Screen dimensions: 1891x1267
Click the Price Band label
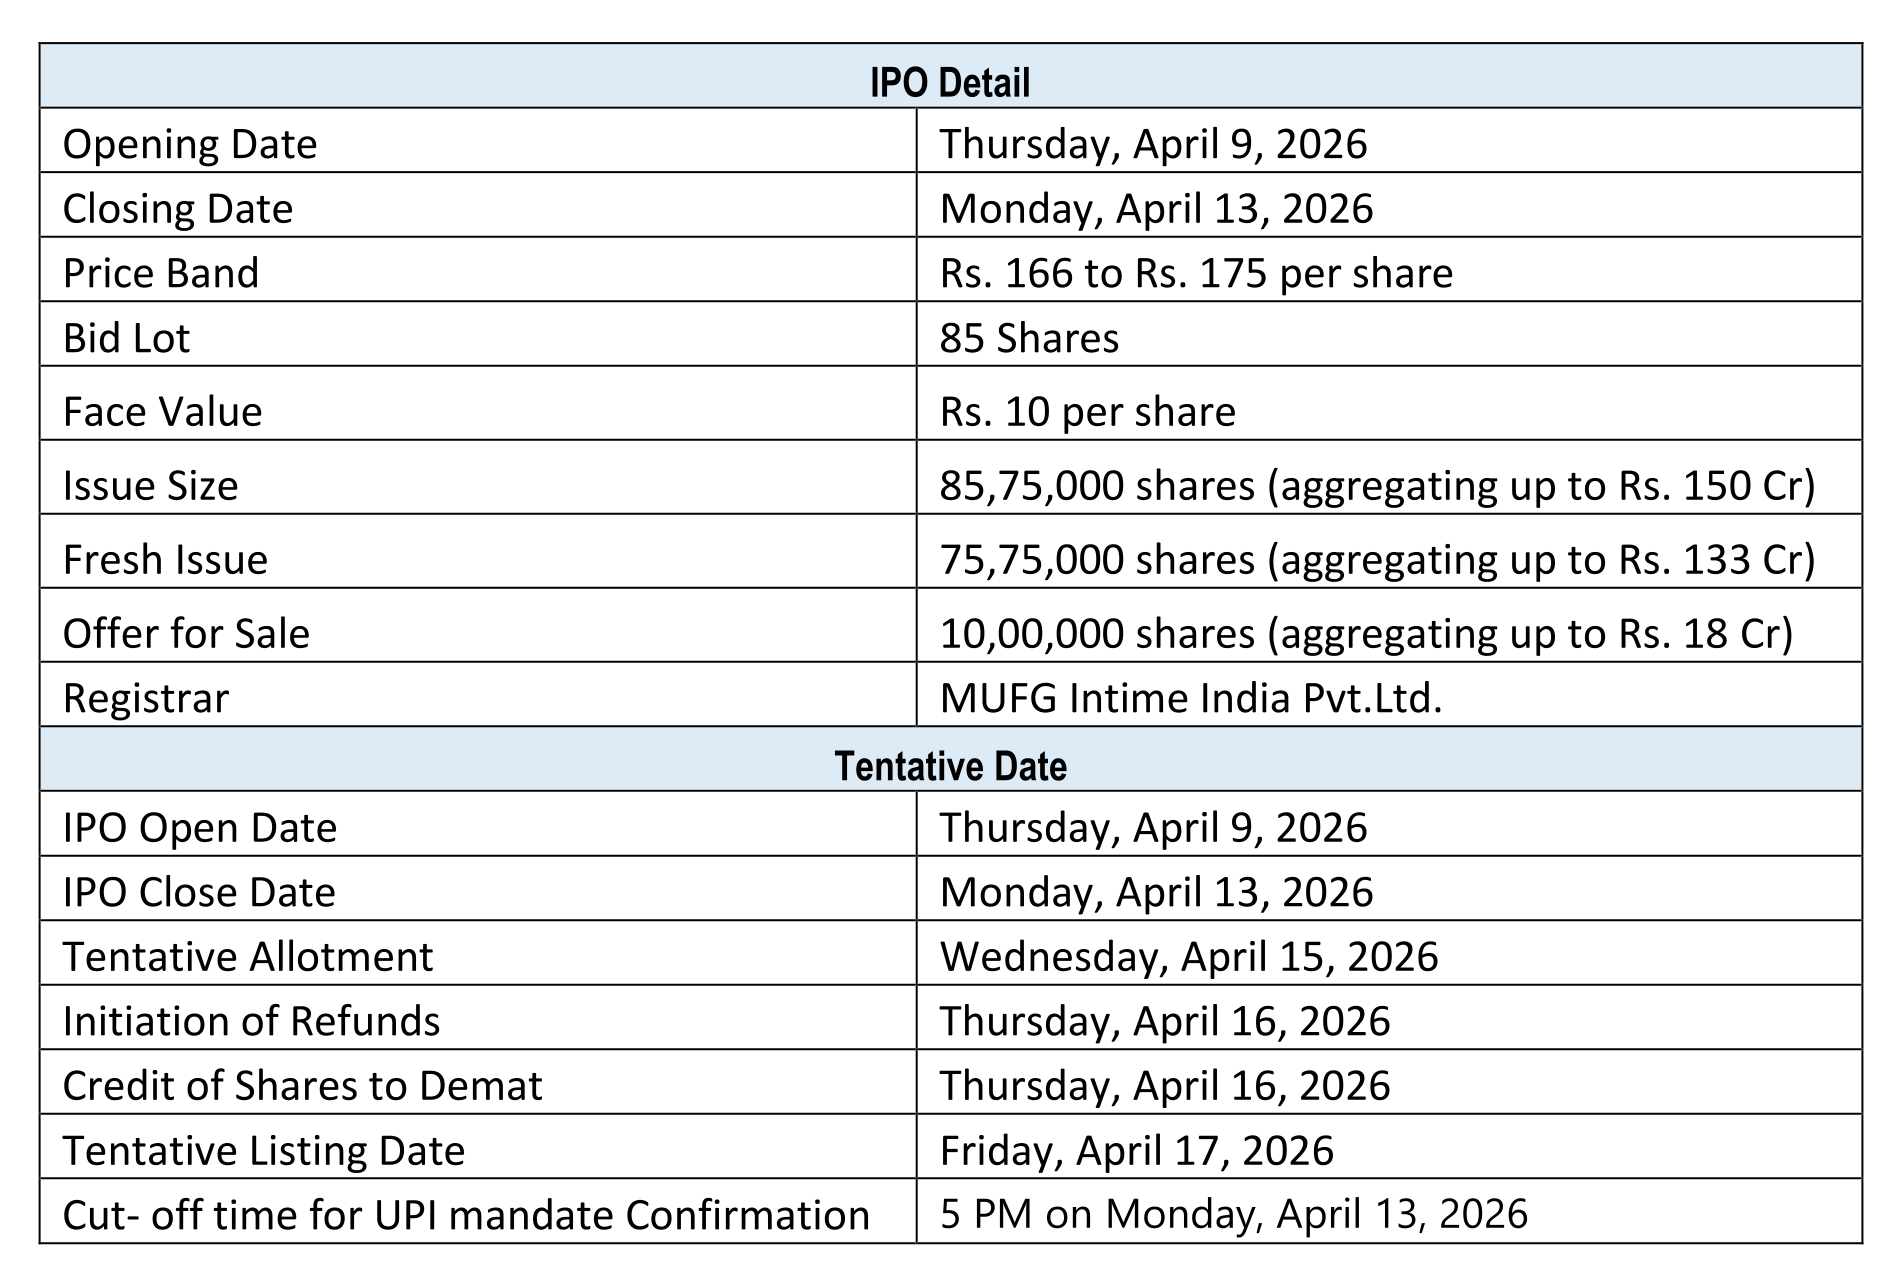161,273
